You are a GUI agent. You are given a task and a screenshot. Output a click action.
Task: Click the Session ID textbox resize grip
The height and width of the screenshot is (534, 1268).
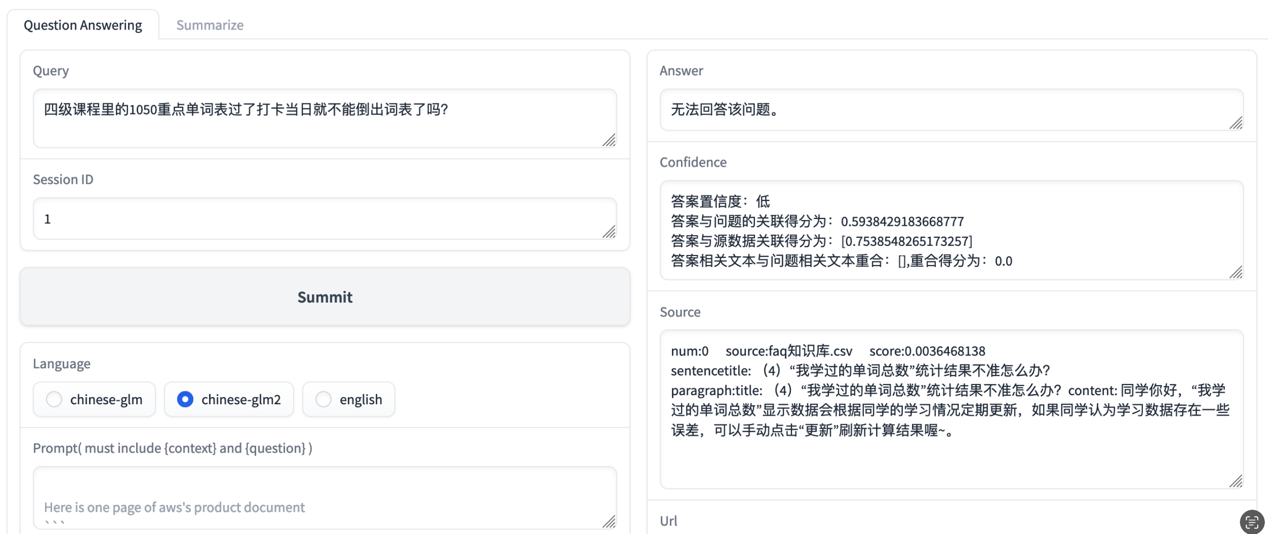click(609, 231)
